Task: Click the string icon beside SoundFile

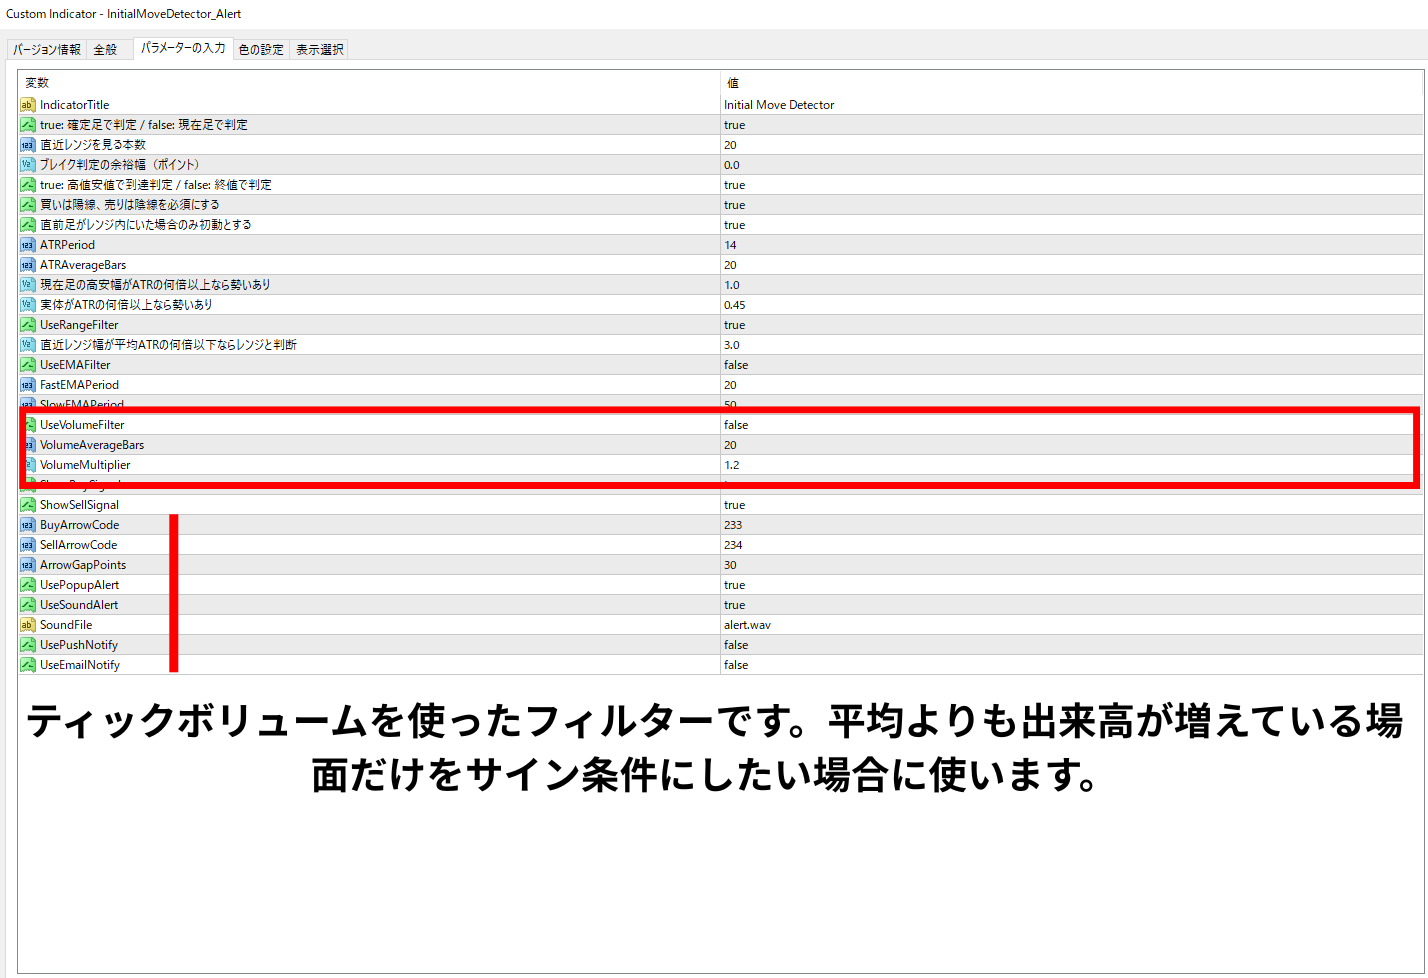Action: pyautogui.click(x=28, y=625)
